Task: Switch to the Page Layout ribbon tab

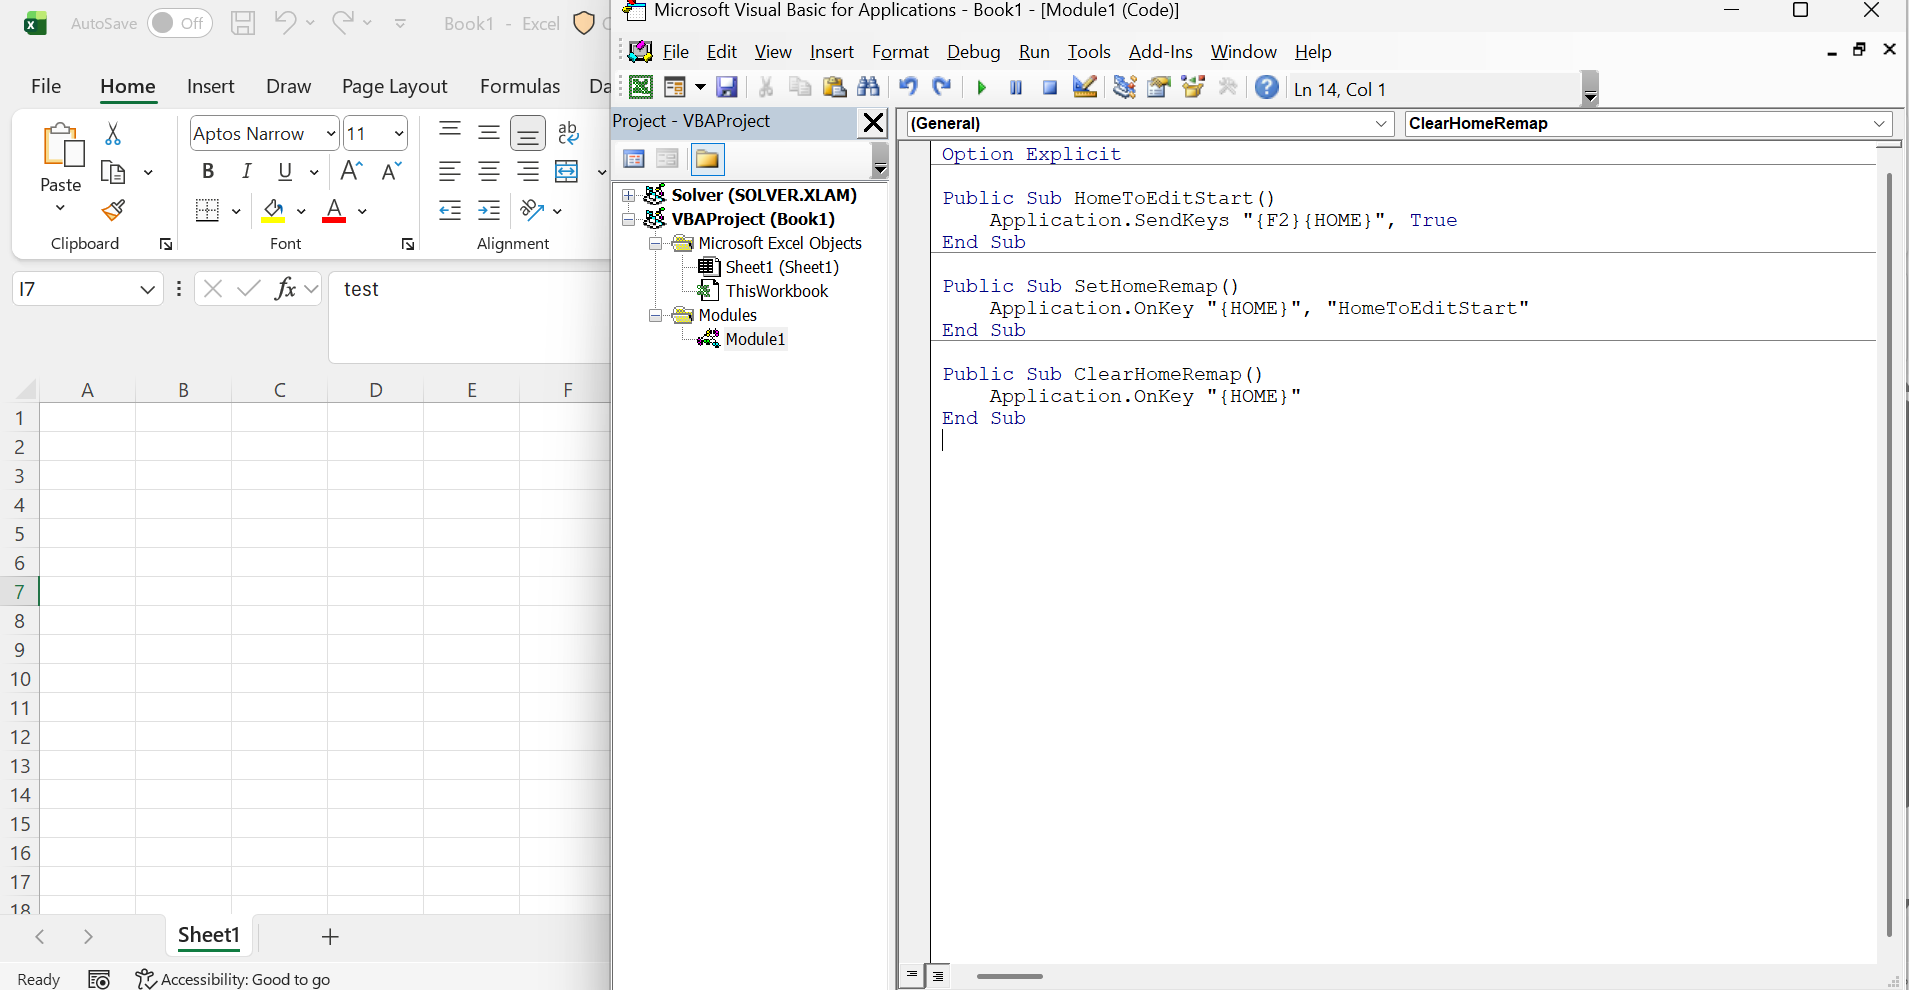Action: (394, 86)
